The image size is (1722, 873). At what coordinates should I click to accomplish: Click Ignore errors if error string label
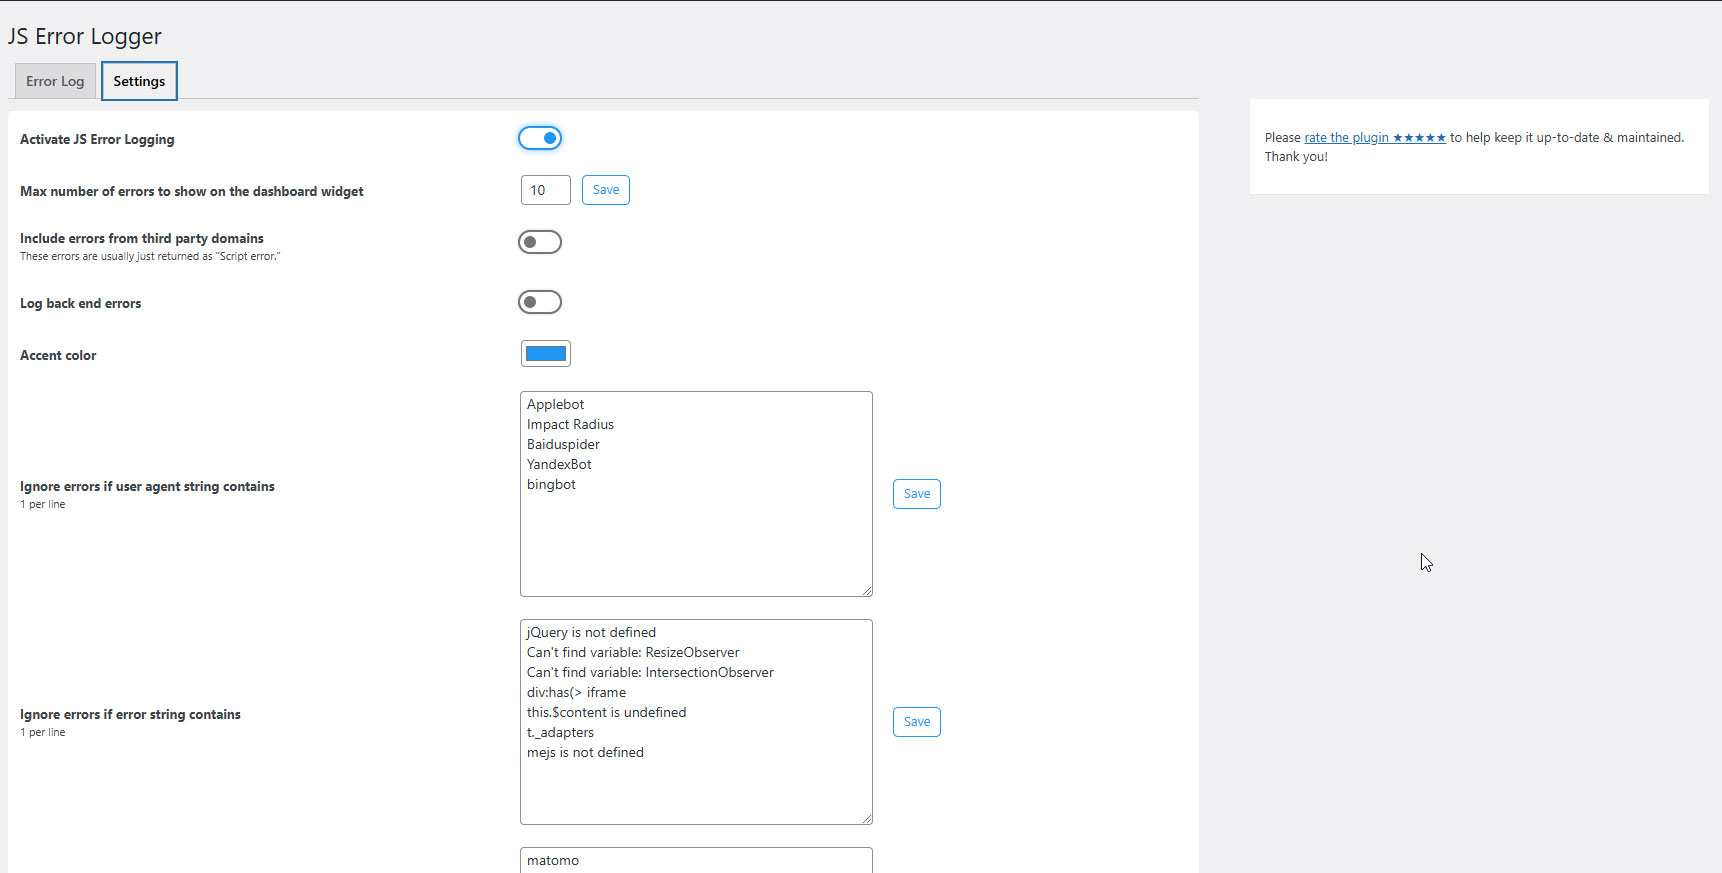pyautogui.click(x=130, y=715)
